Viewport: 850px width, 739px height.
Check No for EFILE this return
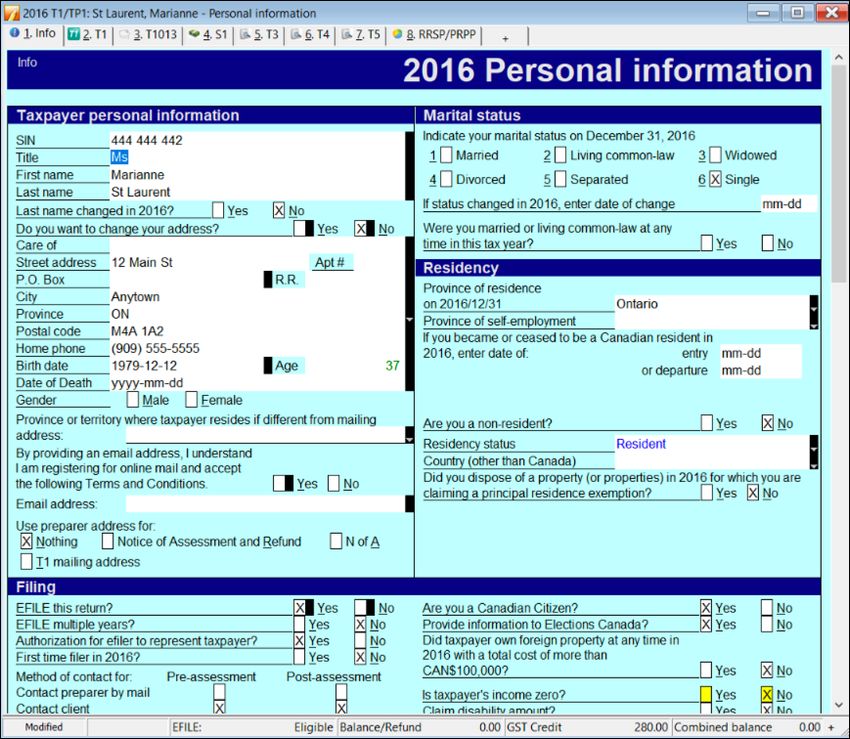(360, 607)
